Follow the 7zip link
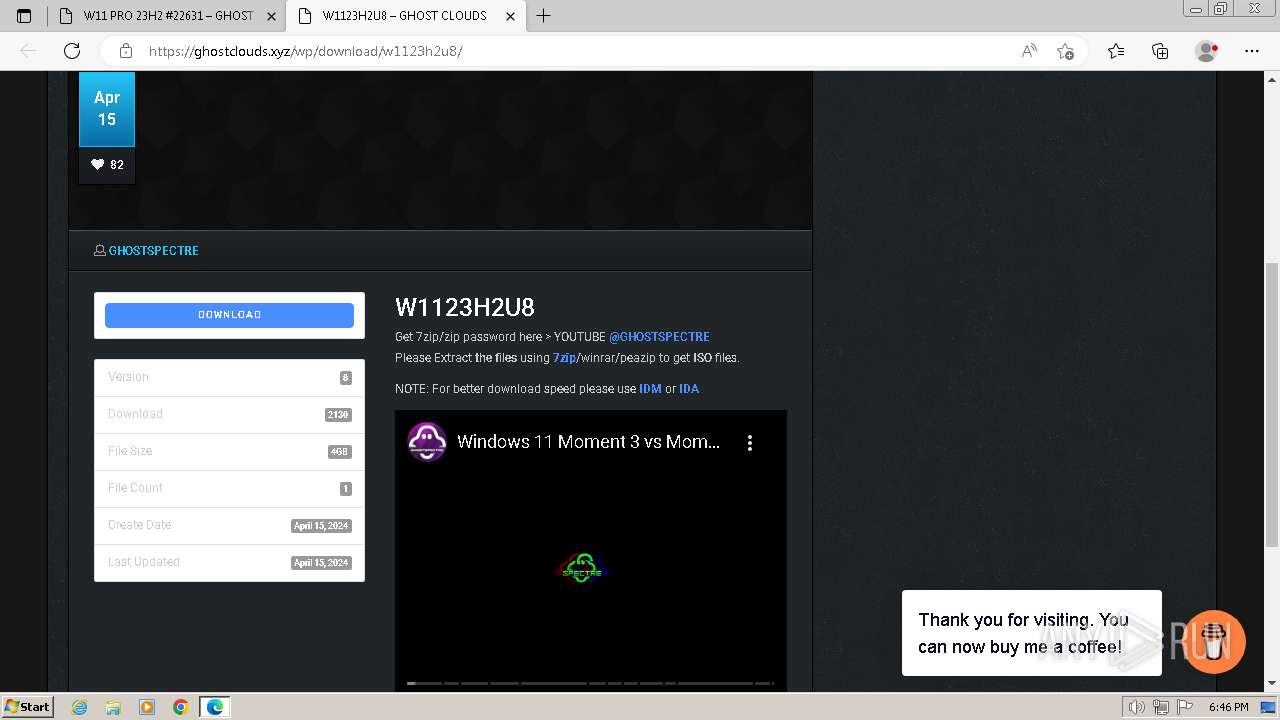 [564, 358]
